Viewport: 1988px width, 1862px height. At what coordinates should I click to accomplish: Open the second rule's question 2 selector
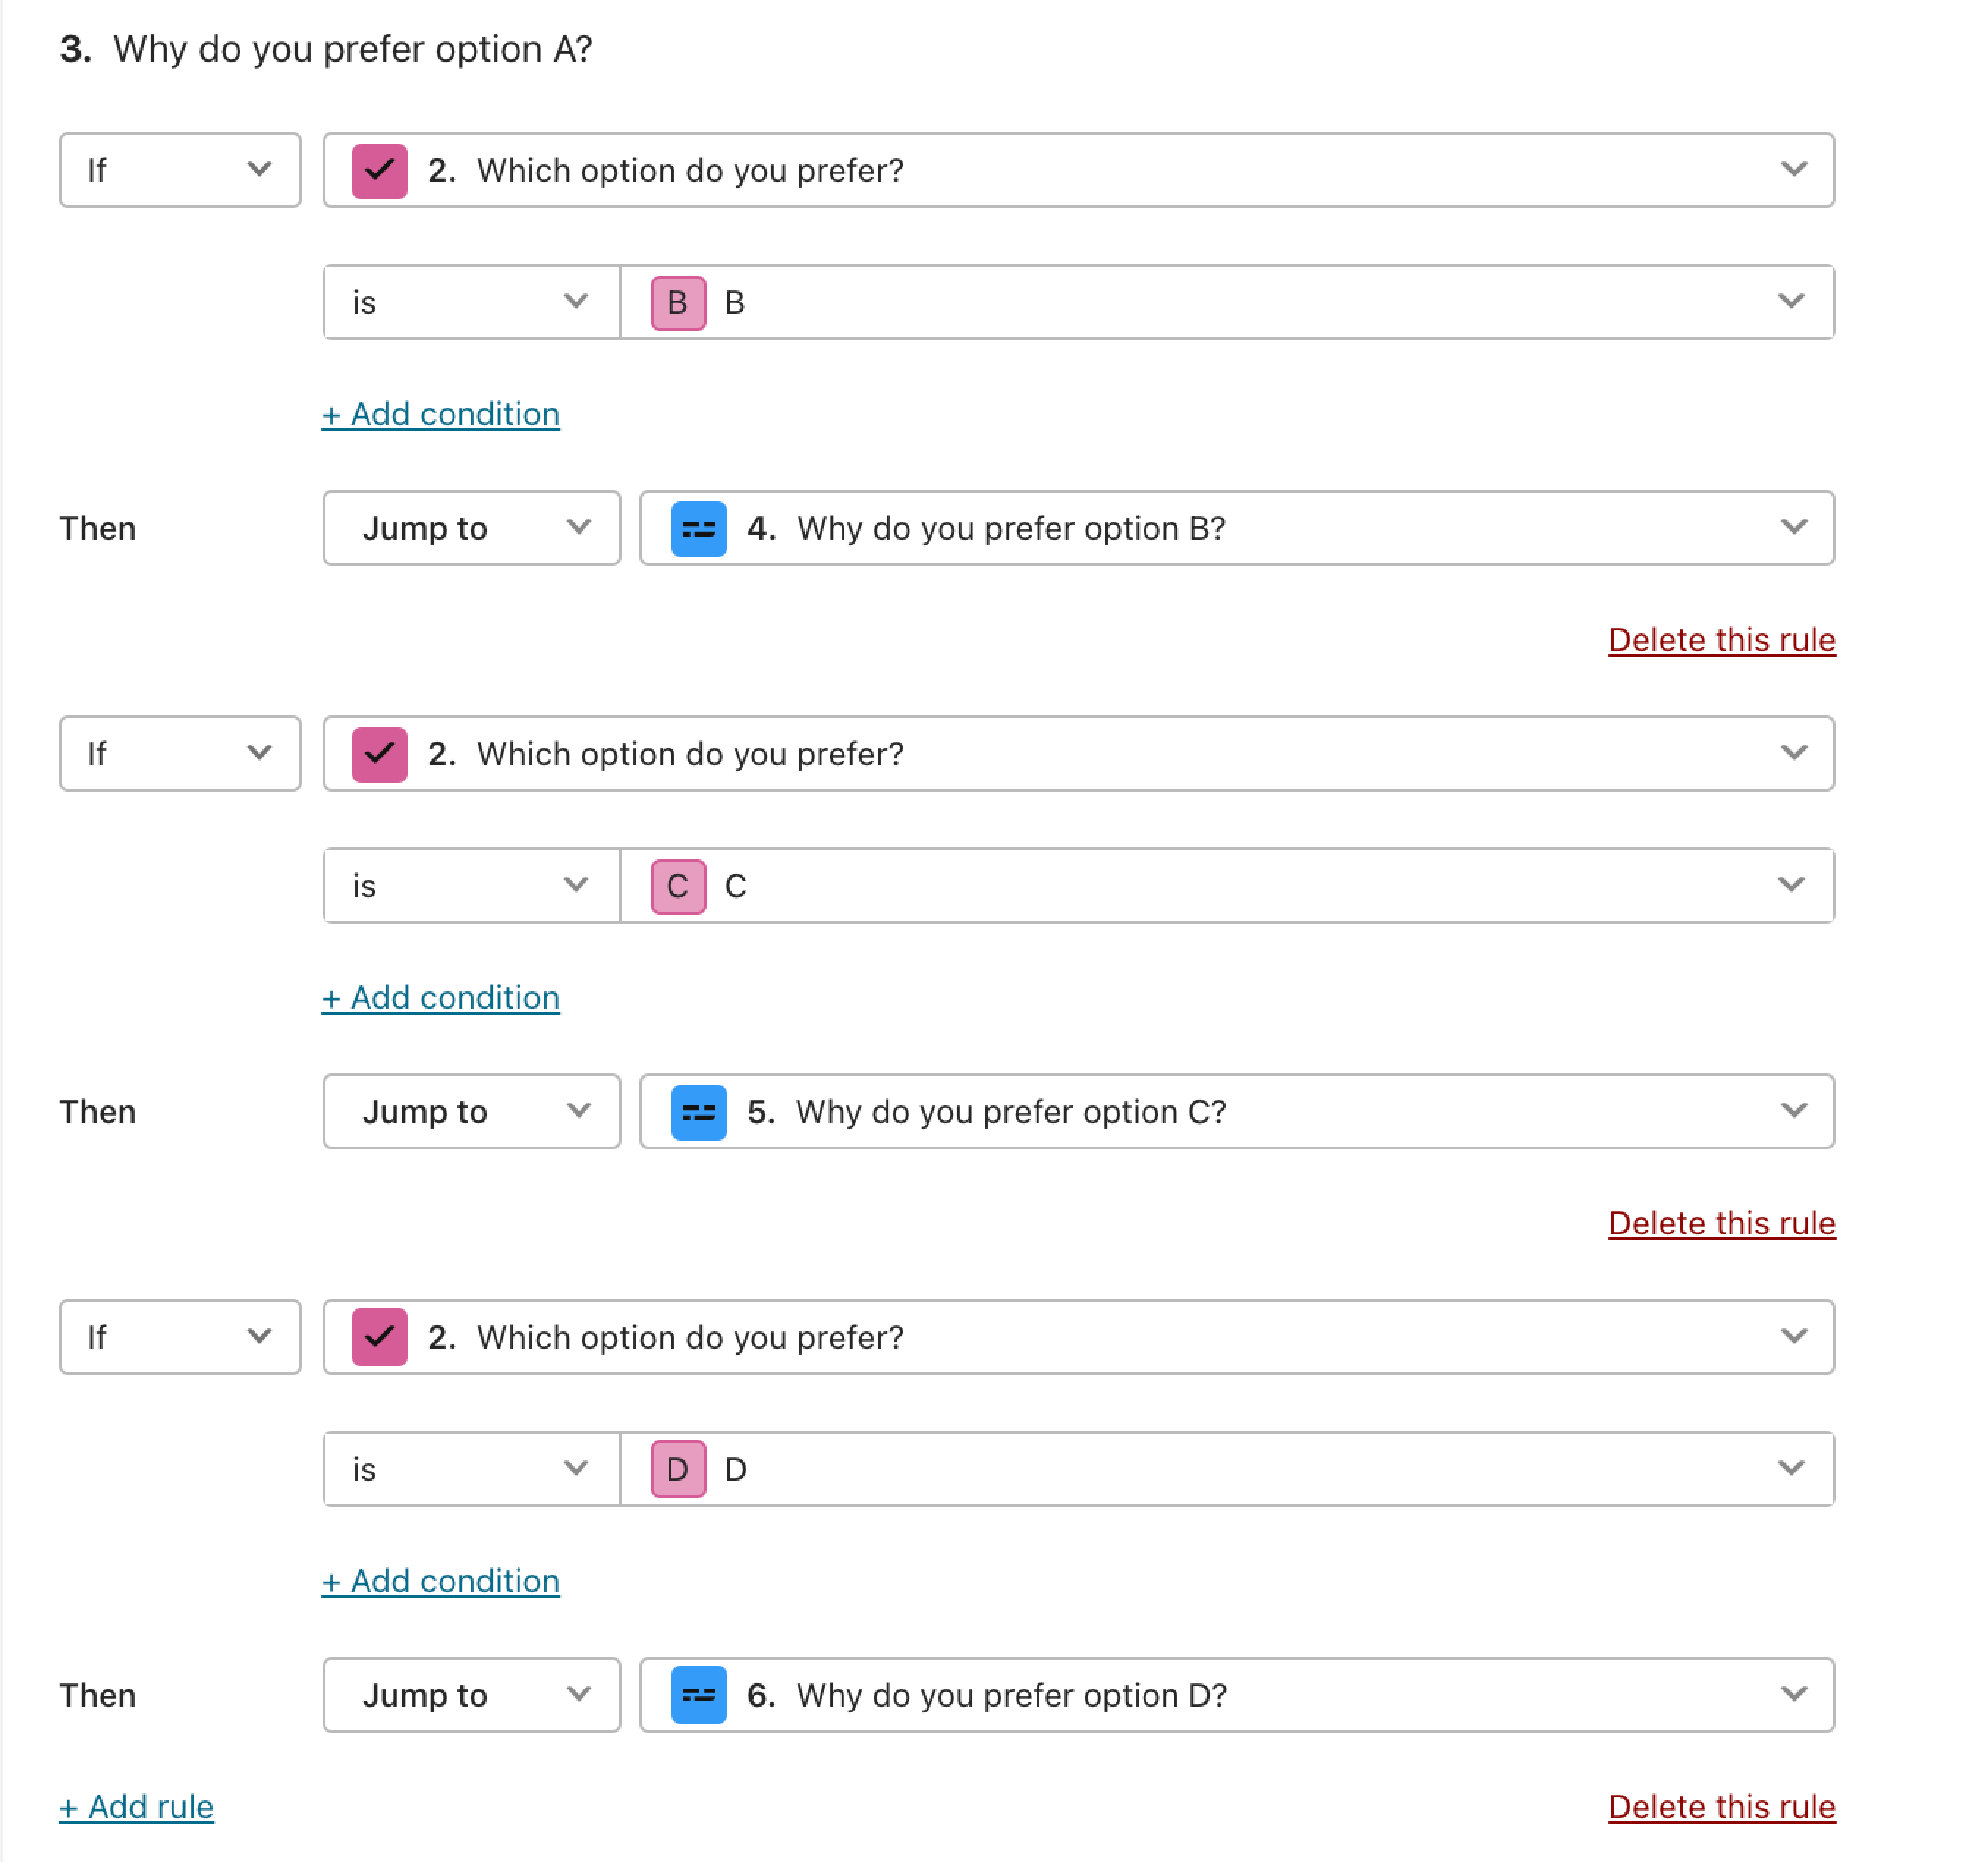1078,754
